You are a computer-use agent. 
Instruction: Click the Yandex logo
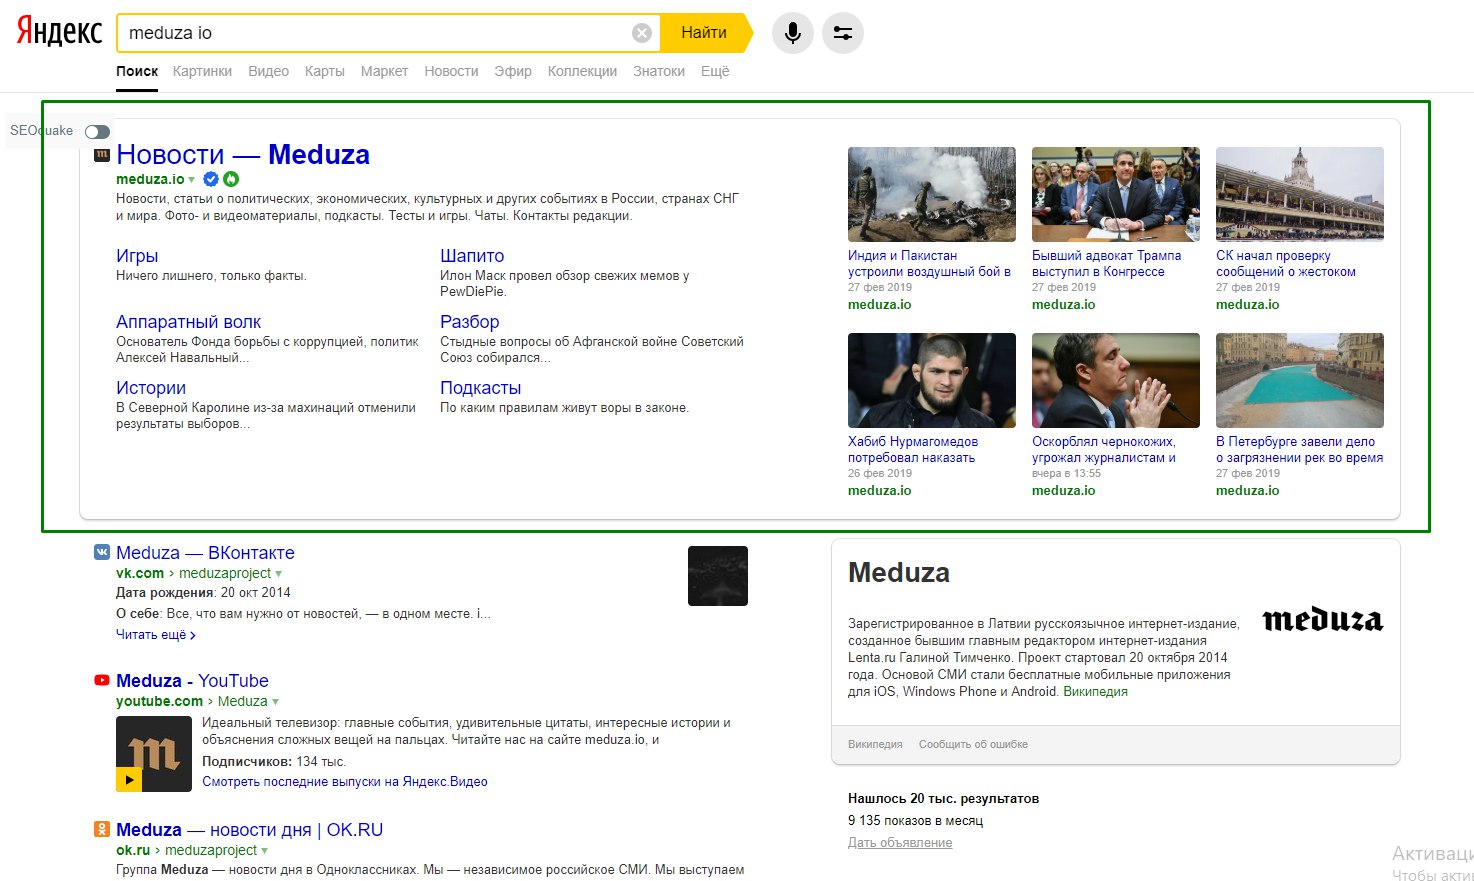60,31
